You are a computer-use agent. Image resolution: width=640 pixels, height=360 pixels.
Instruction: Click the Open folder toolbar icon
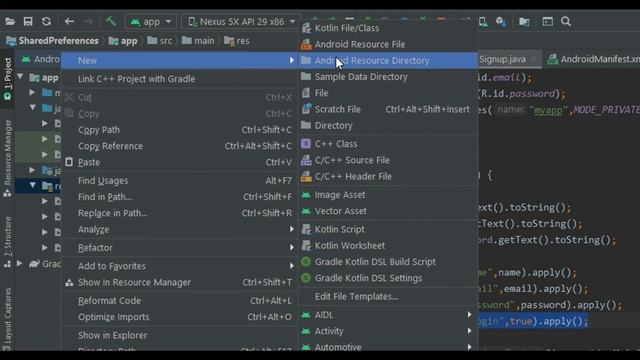(x=10, y=21)
